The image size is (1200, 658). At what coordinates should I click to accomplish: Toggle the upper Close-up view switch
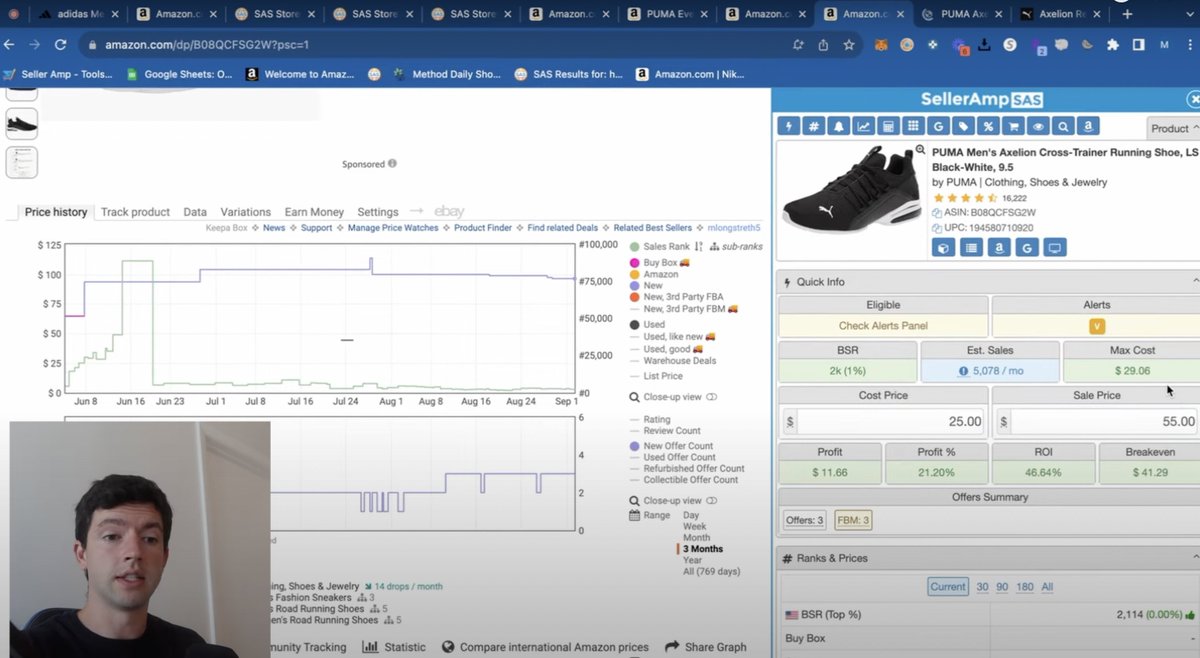click(712, 397)
